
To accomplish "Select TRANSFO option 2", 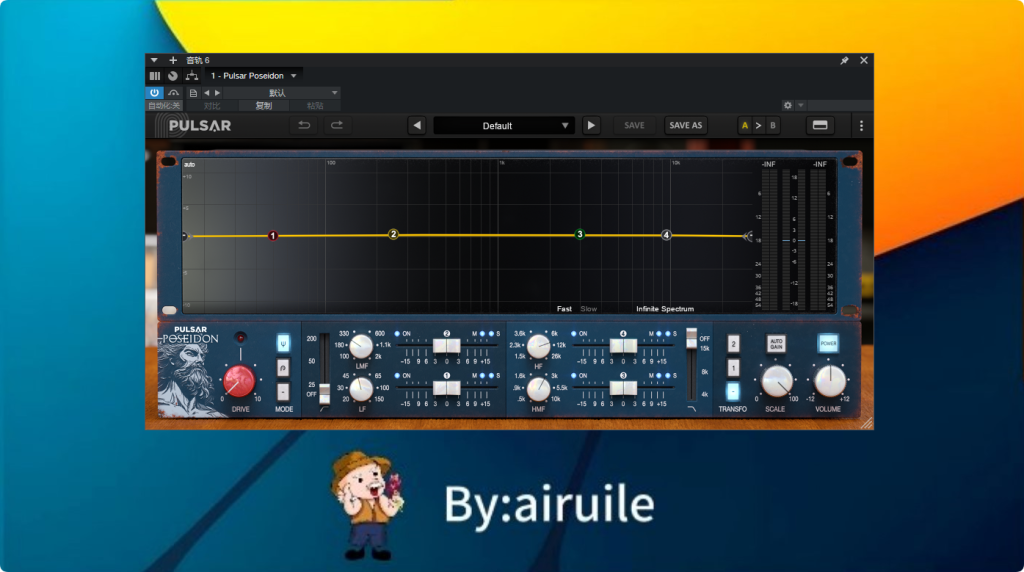I will (x=733, y=343).
